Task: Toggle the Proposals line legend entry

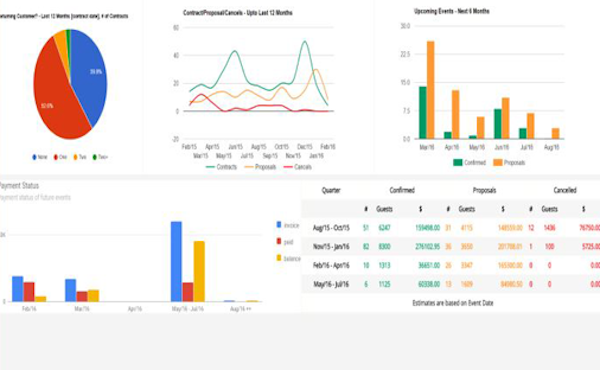Action: pos(260,167)
